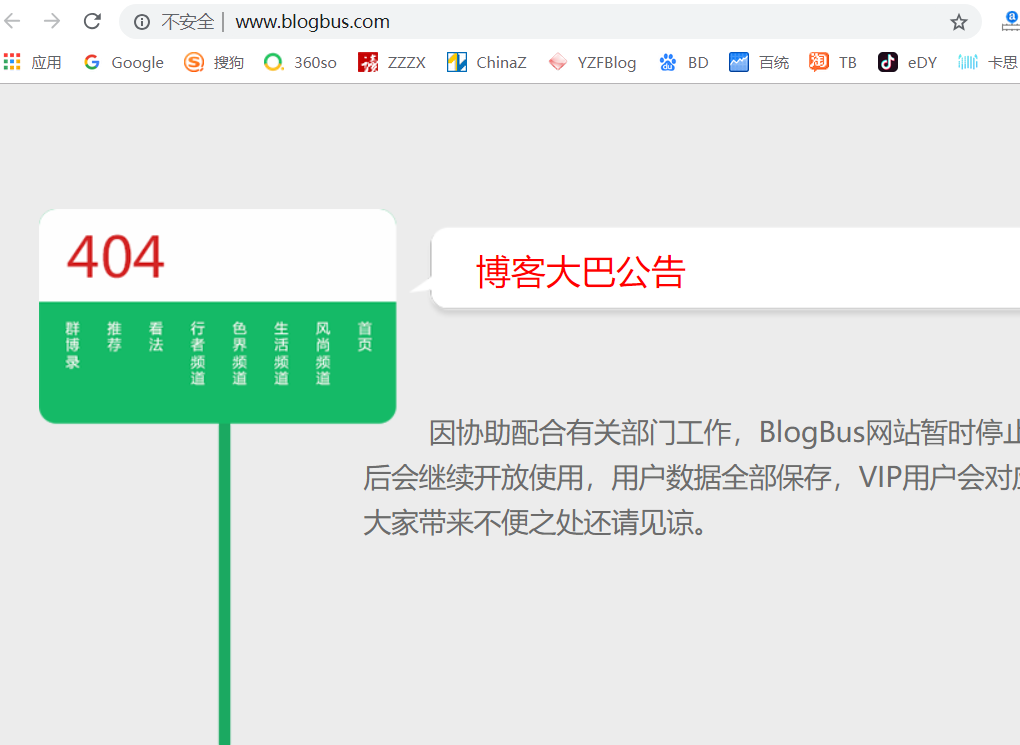Viewport: 1020px width, 745px height.
Task: Click the browser back arrow
Action: 13,21
